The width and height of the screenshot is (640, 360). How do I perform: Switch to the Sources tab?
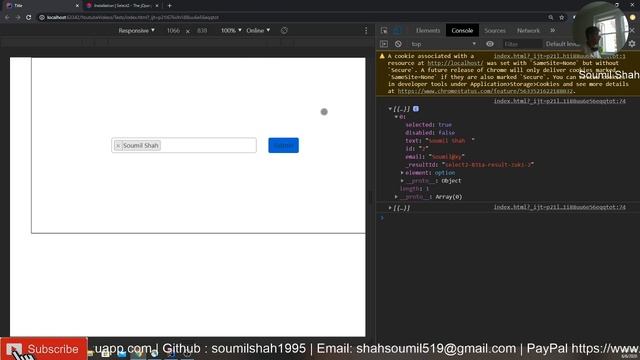pos(495,31)
